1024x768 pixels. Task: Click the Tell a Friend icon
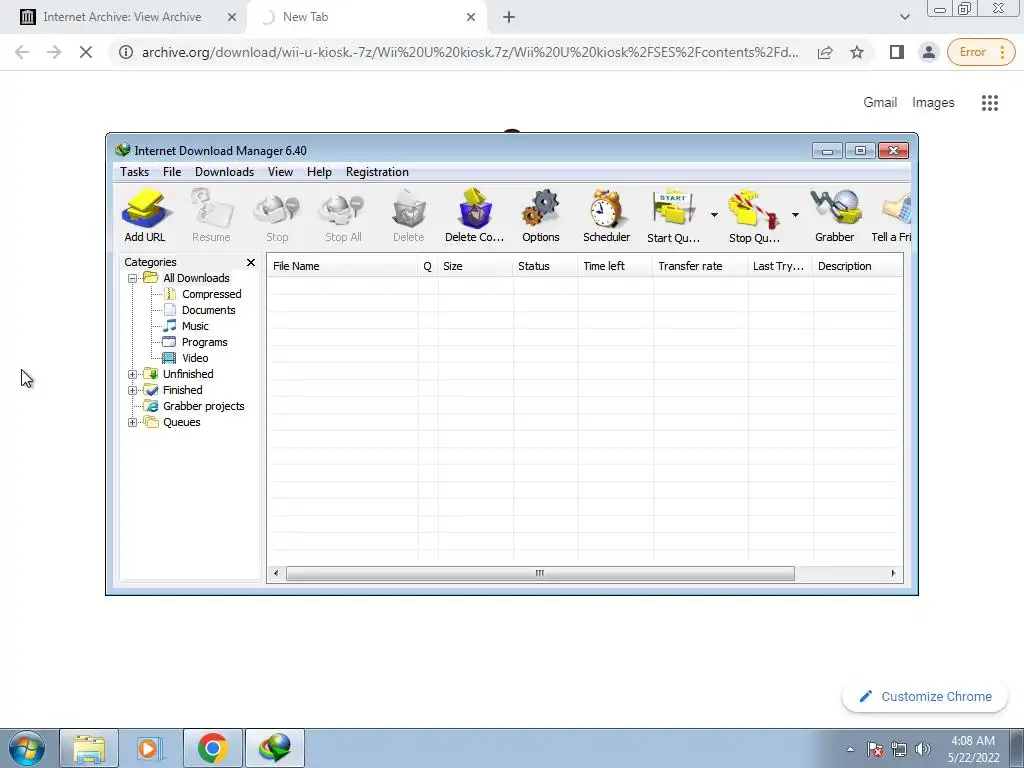coord(891,216)
